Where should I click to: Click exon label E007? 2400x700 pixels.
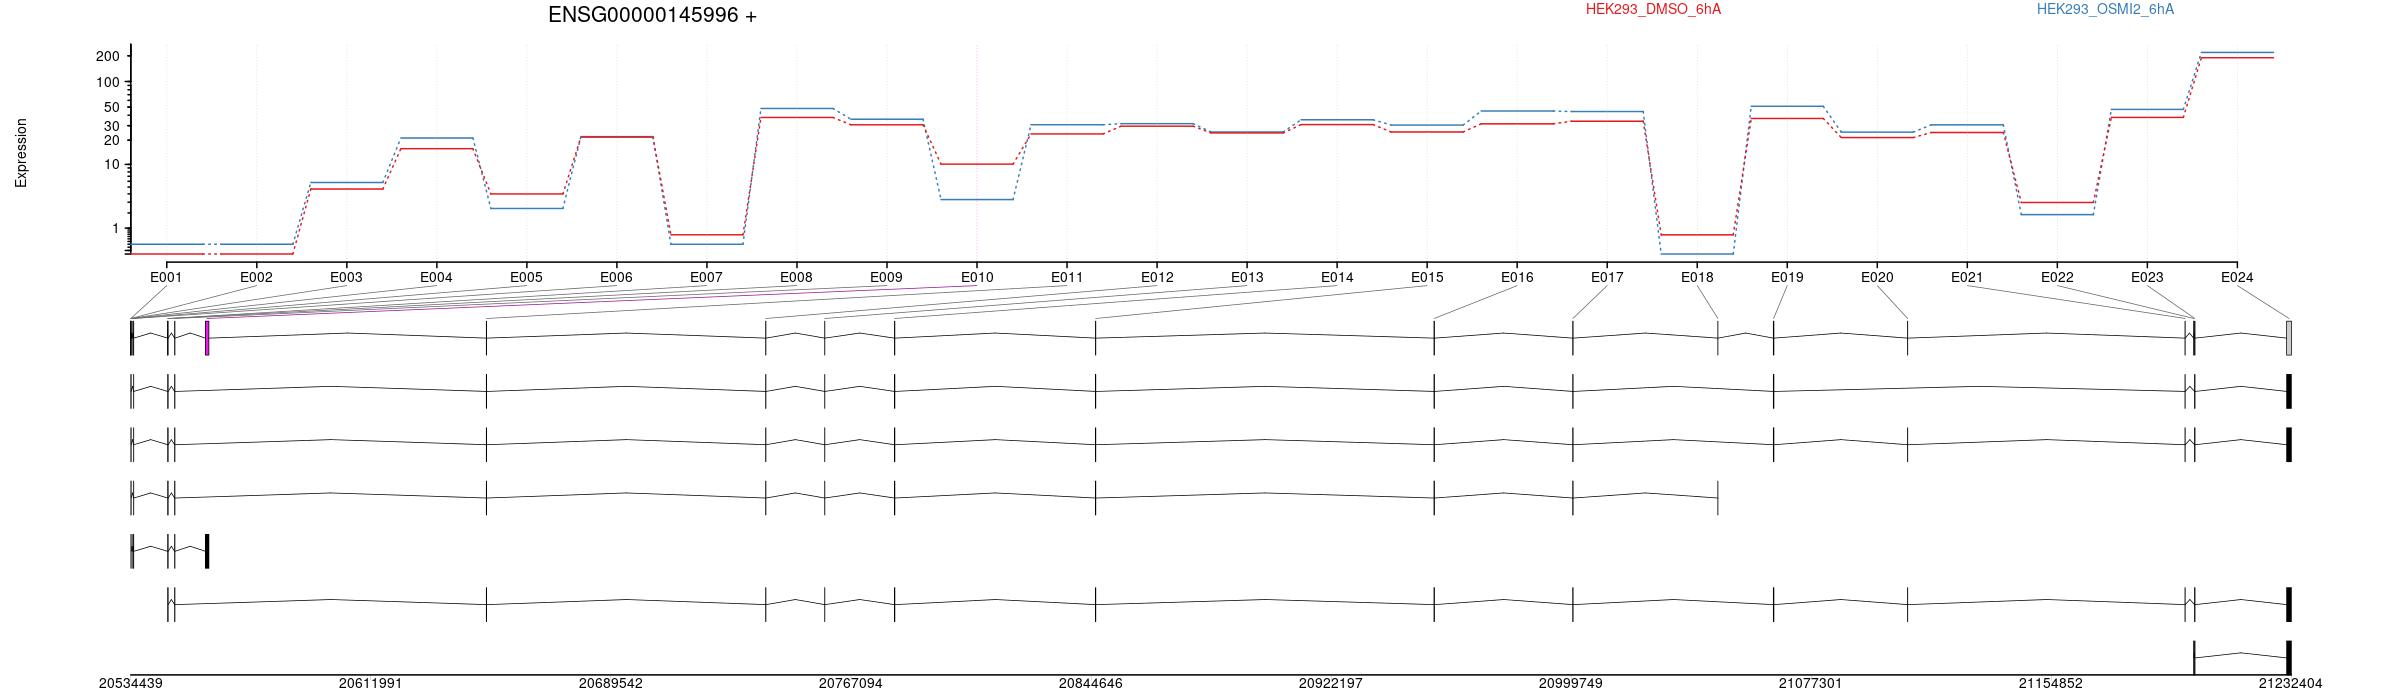pyautogui.click(x=706, y=277)
